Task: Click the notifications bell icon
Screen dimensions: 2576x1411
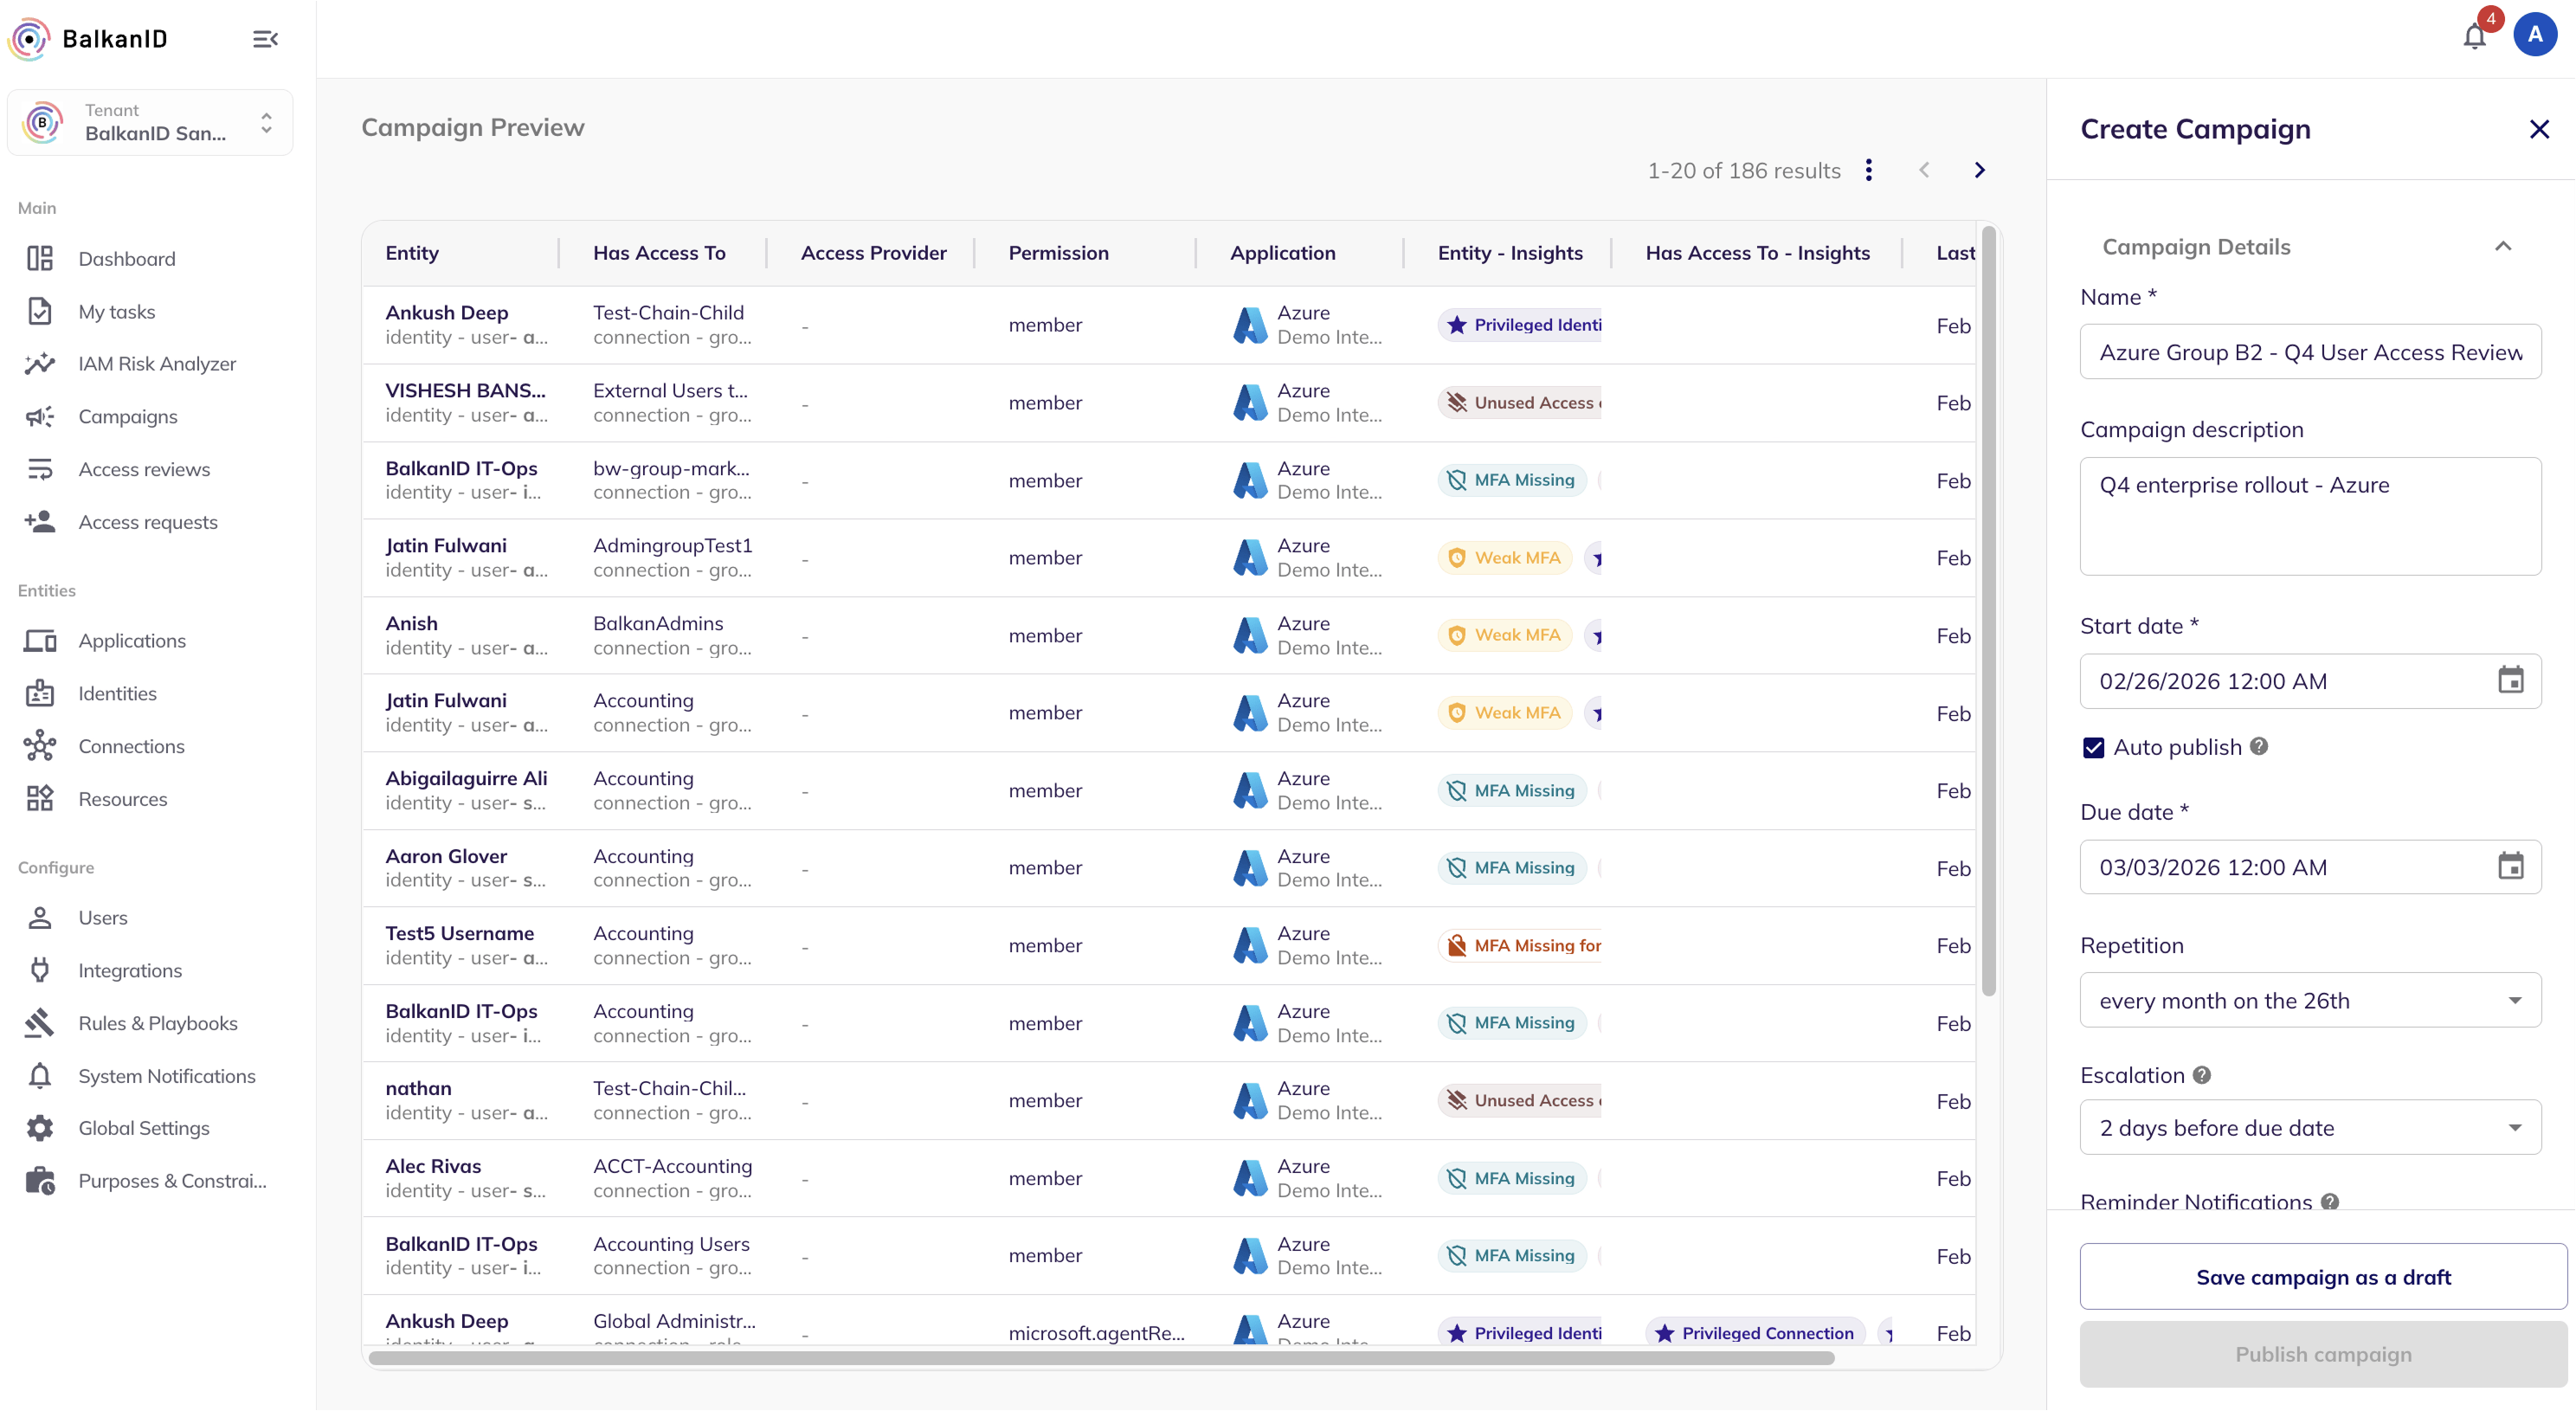Action: [2474, 37]
